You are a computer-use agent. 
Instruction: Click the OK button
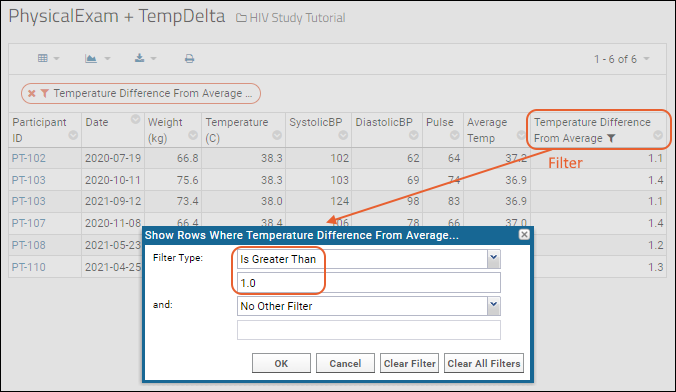tap(281, 363)
